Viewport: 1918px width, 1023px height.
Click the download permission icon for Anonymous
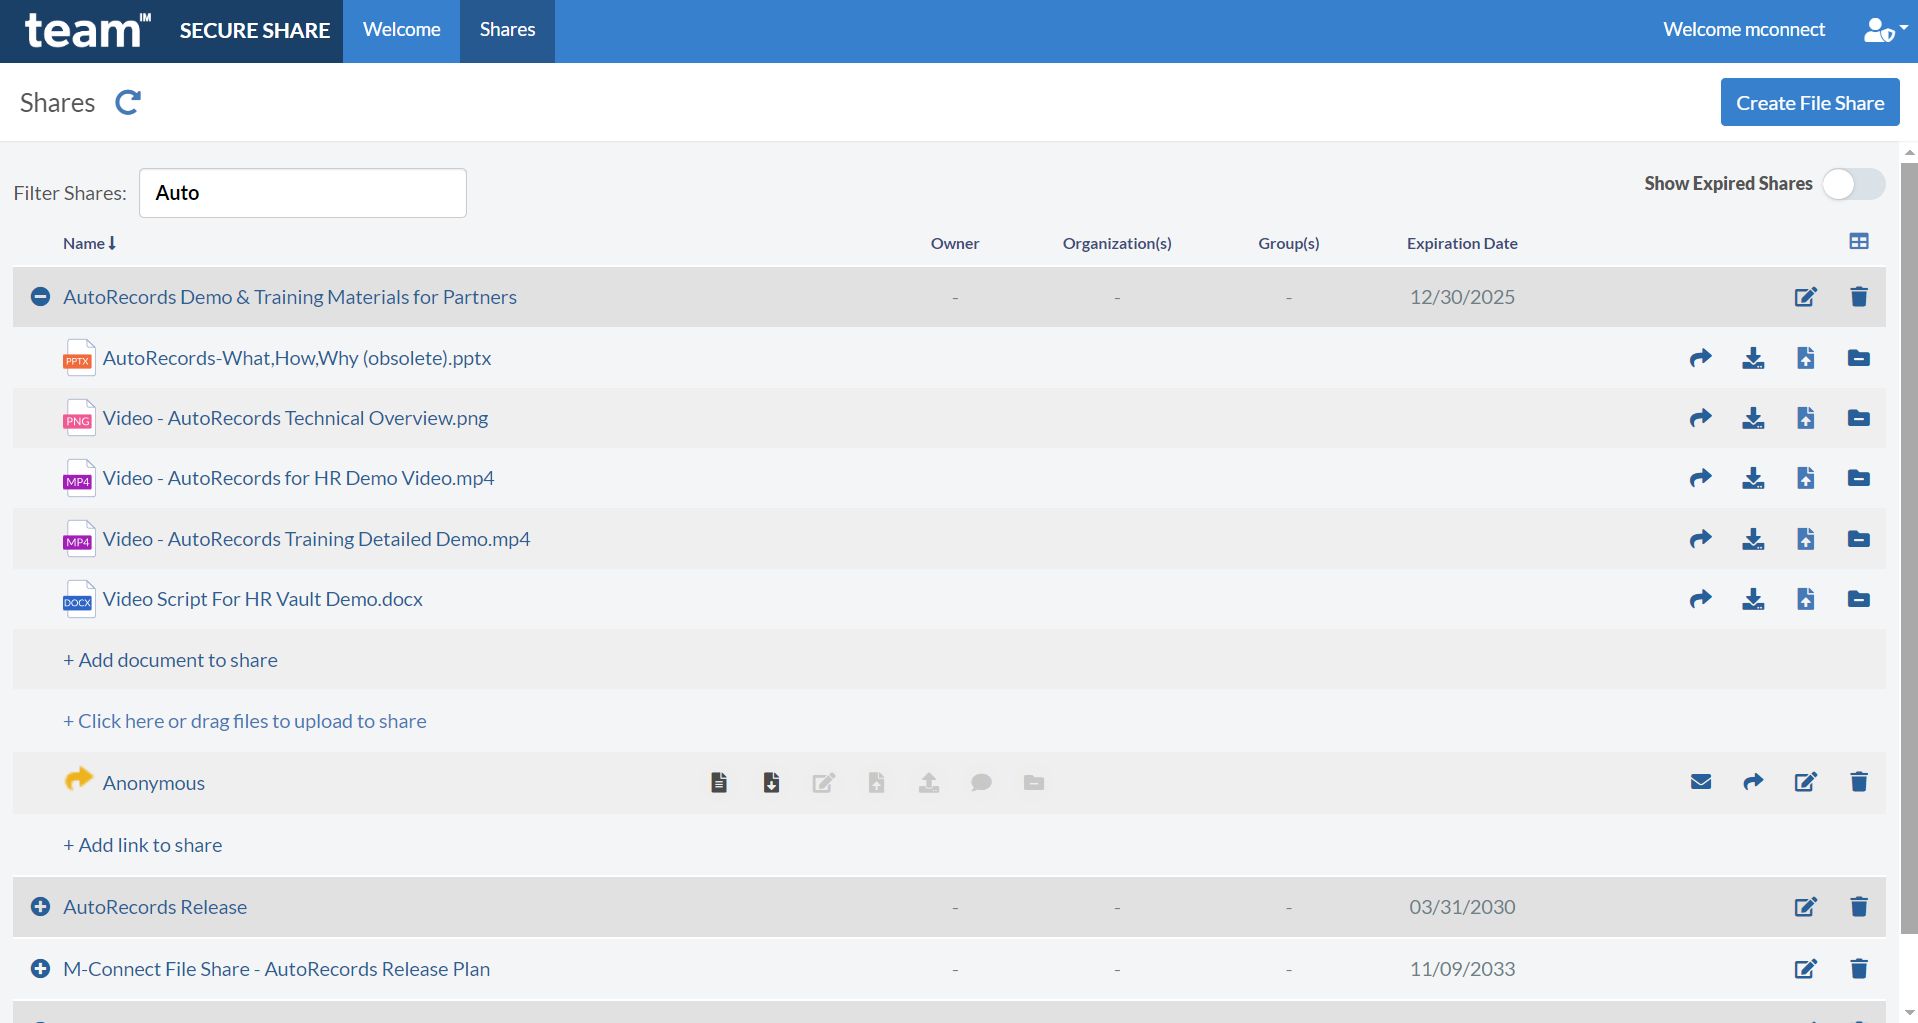771,782
